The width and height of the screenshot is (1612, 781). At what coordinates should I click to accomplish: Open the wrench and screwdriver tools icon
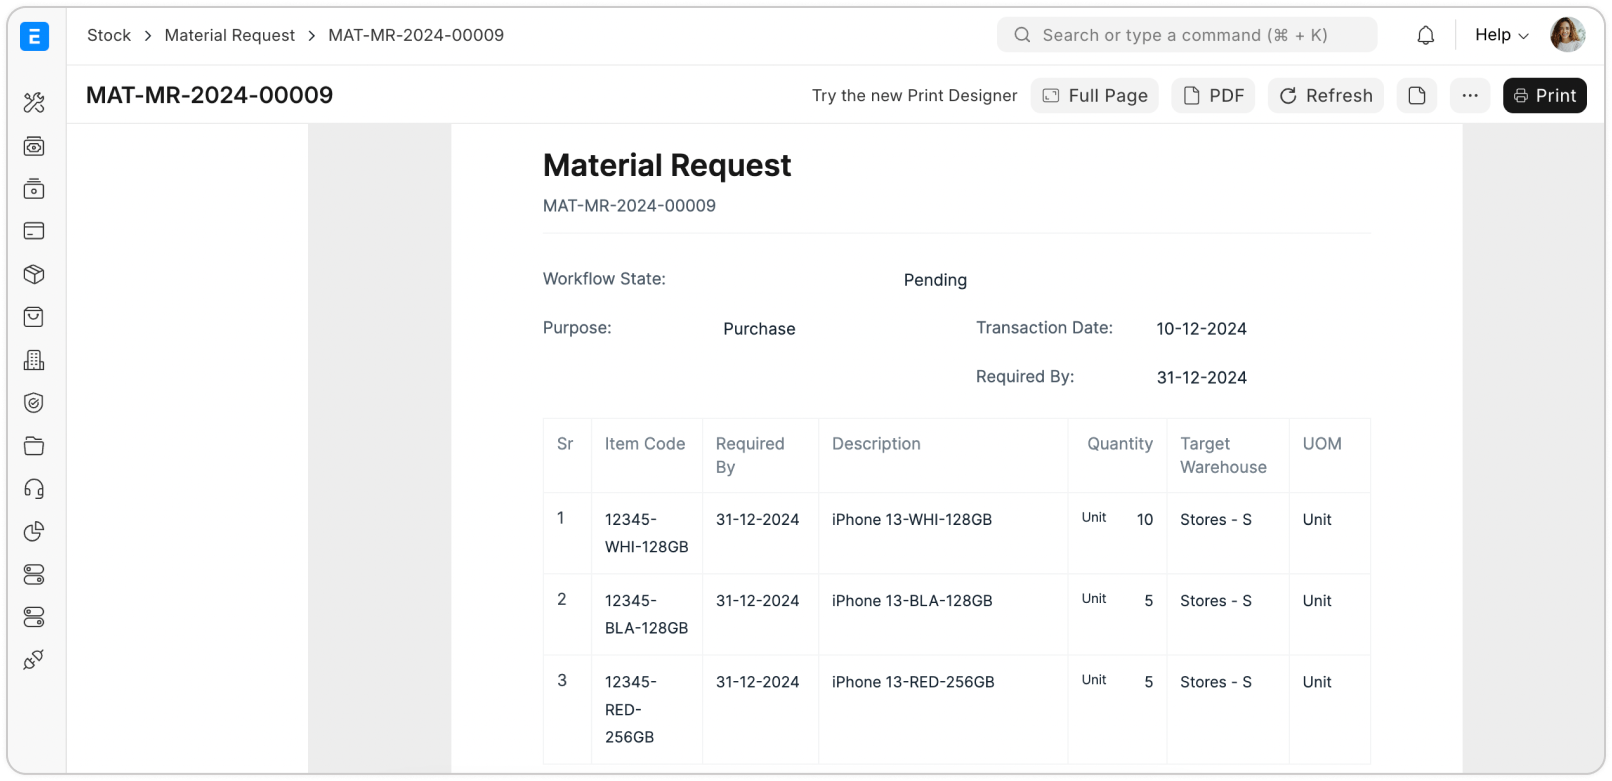(x=34, y=103)
